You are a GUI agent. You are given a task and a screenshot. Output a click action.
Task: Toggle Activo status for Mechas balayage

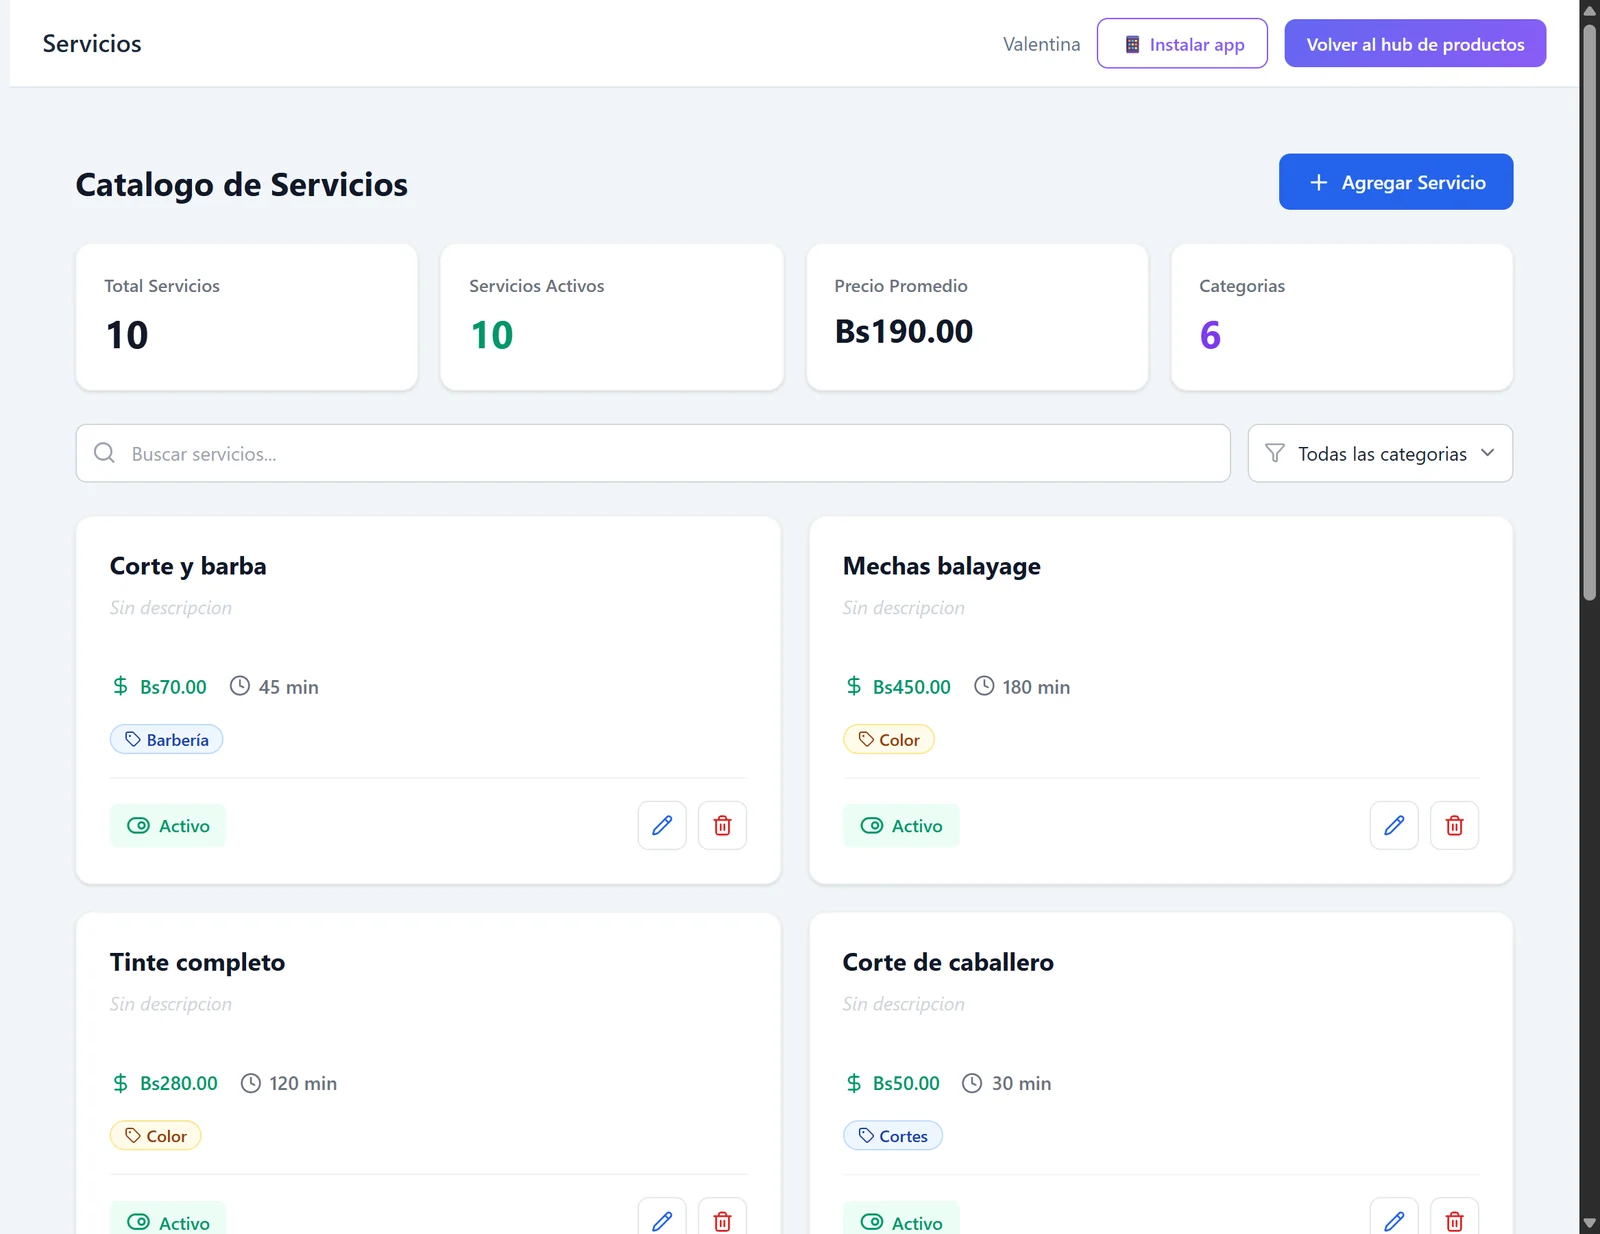901,826
